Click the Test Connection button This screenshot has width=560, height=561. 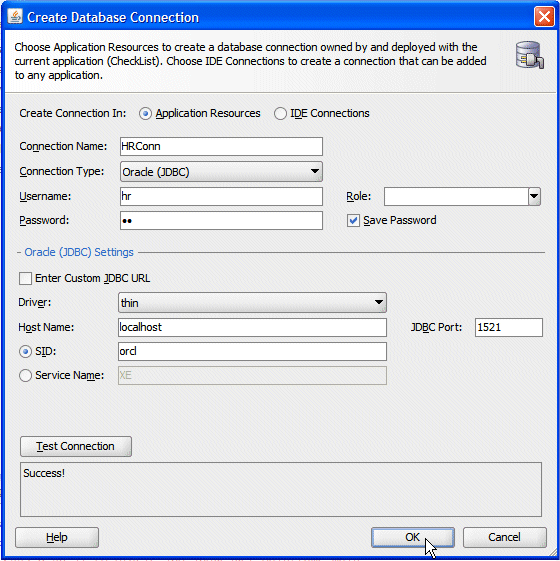[76, 446]
